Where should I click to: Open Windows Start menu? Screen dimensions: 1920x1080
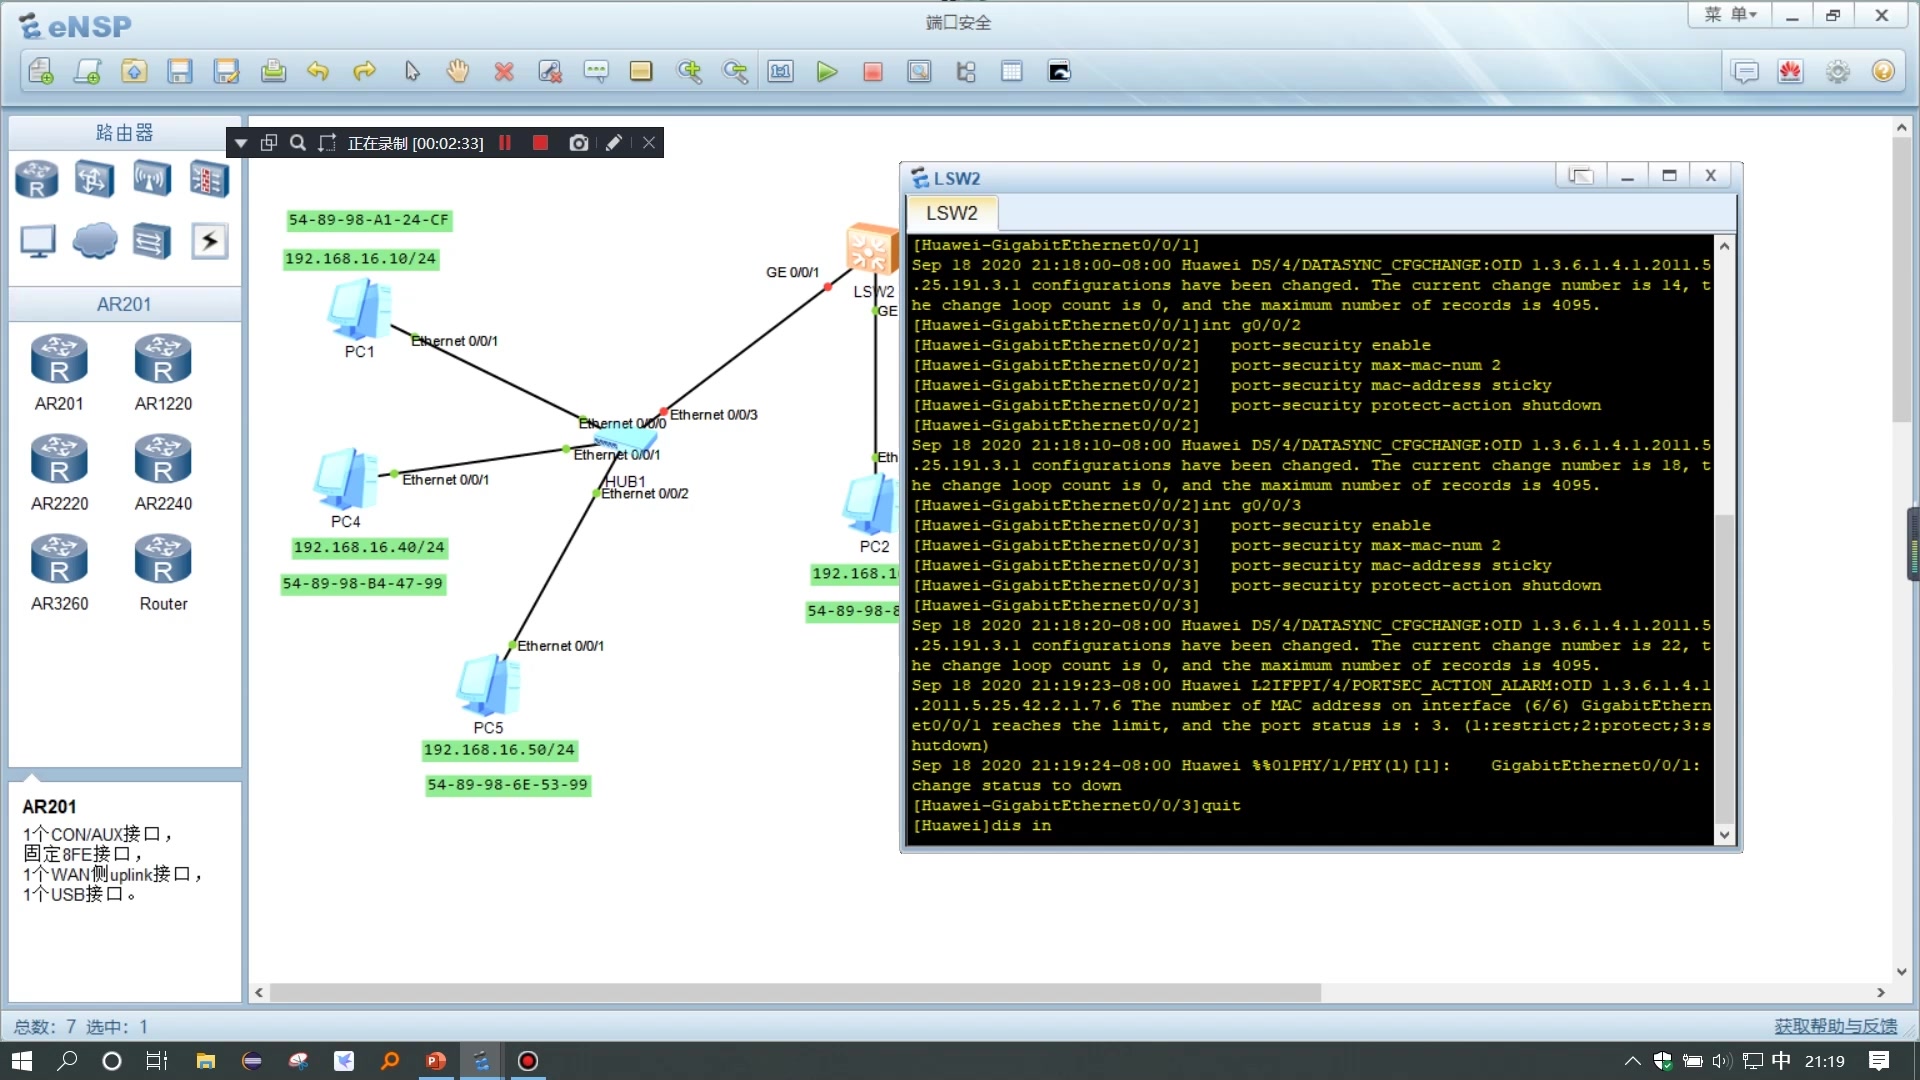[22, 1061]
